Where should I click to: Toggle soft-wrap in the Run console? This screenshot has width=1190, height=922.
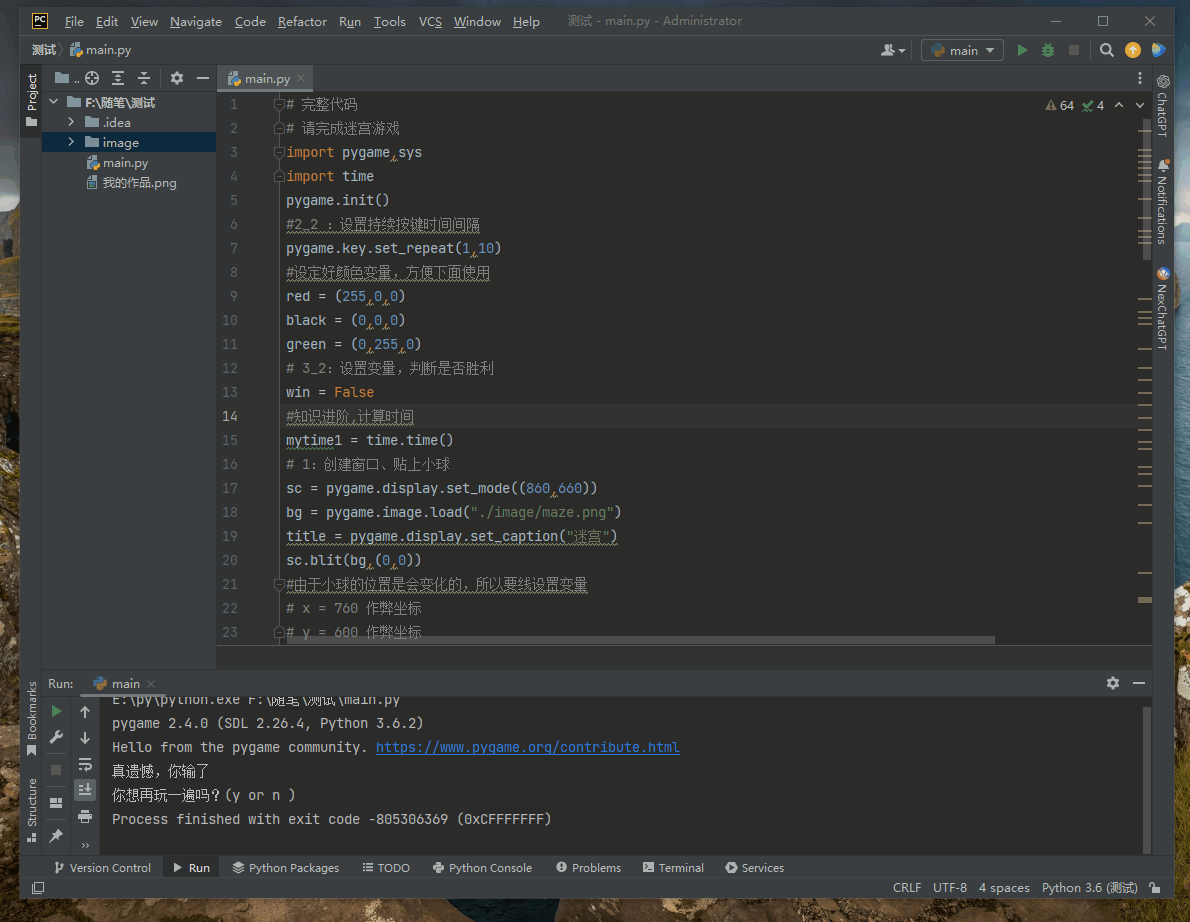point(85,764)
